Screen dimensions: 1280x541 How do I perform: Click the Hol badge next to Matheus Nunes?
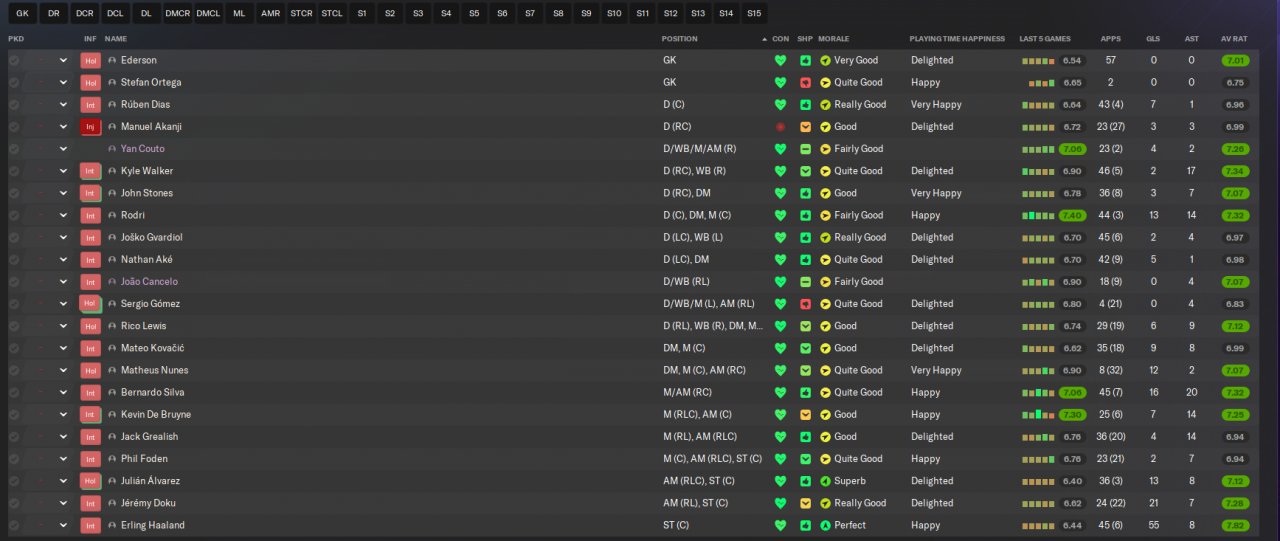[90, 370]
